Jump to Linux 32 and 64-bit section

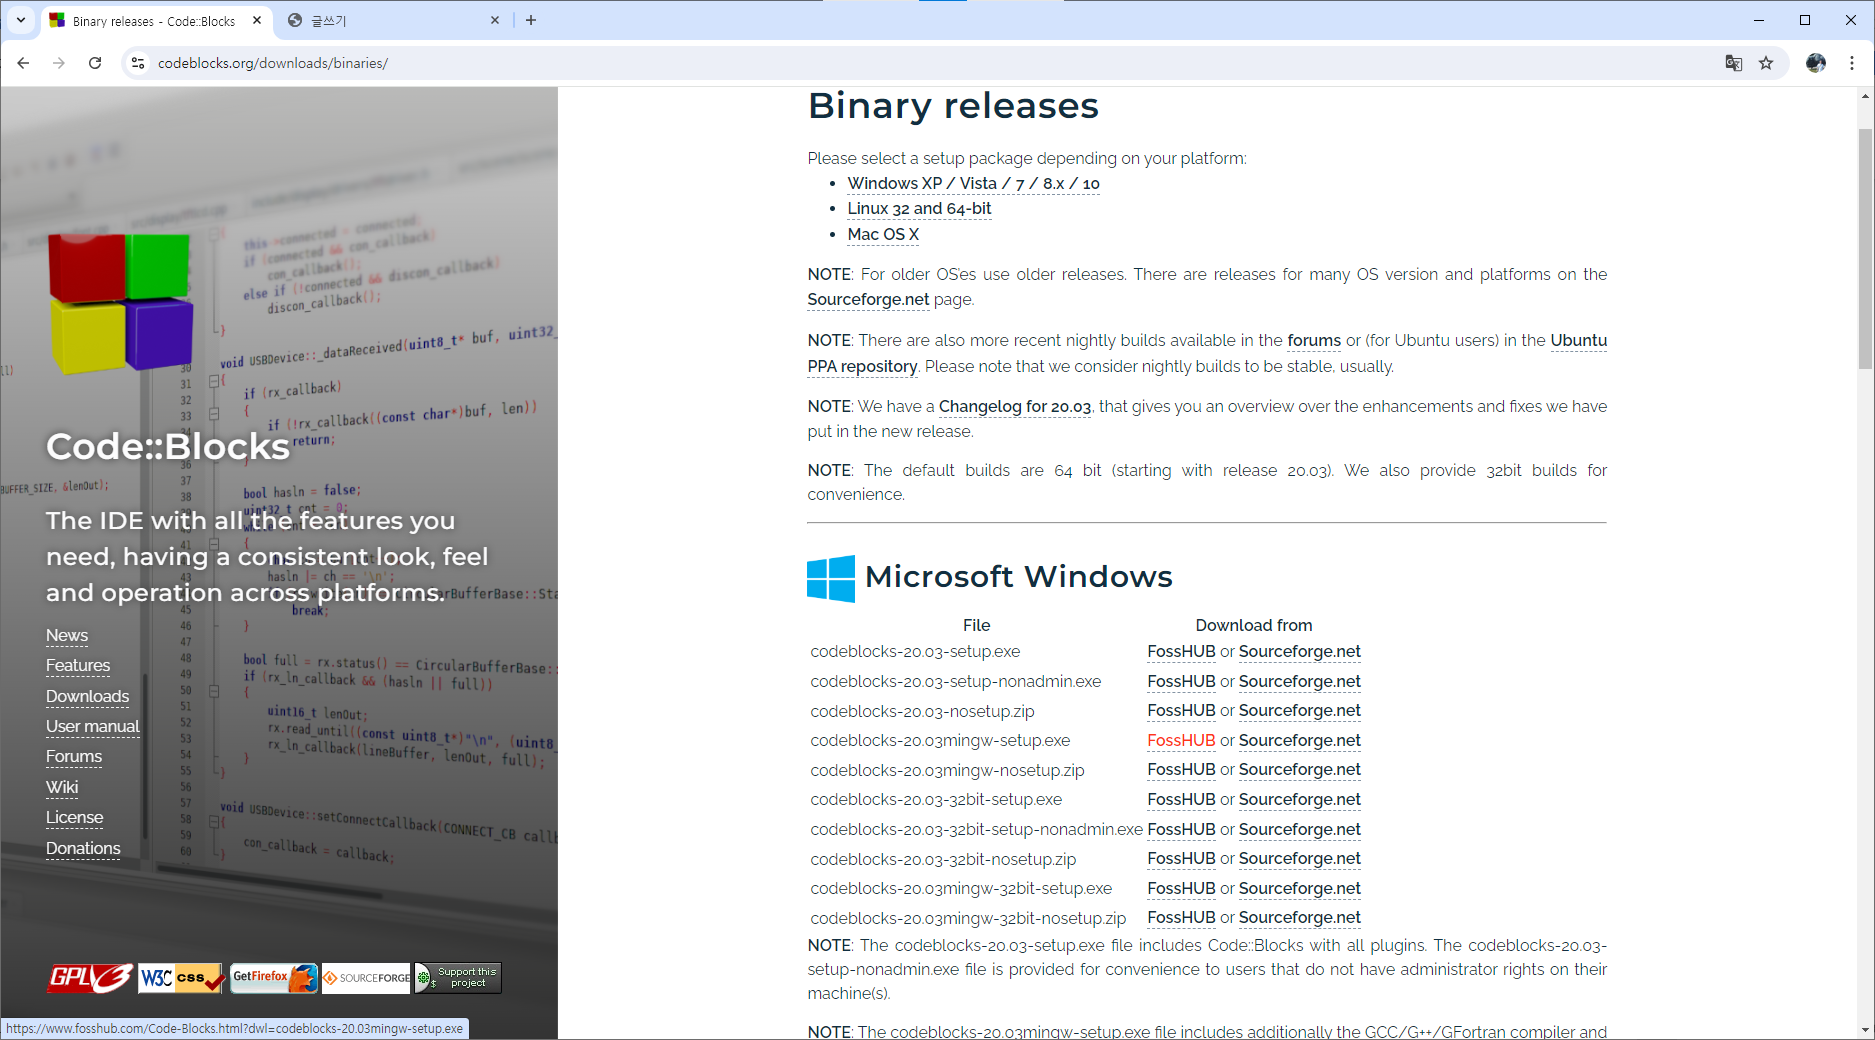pos(919,209)
